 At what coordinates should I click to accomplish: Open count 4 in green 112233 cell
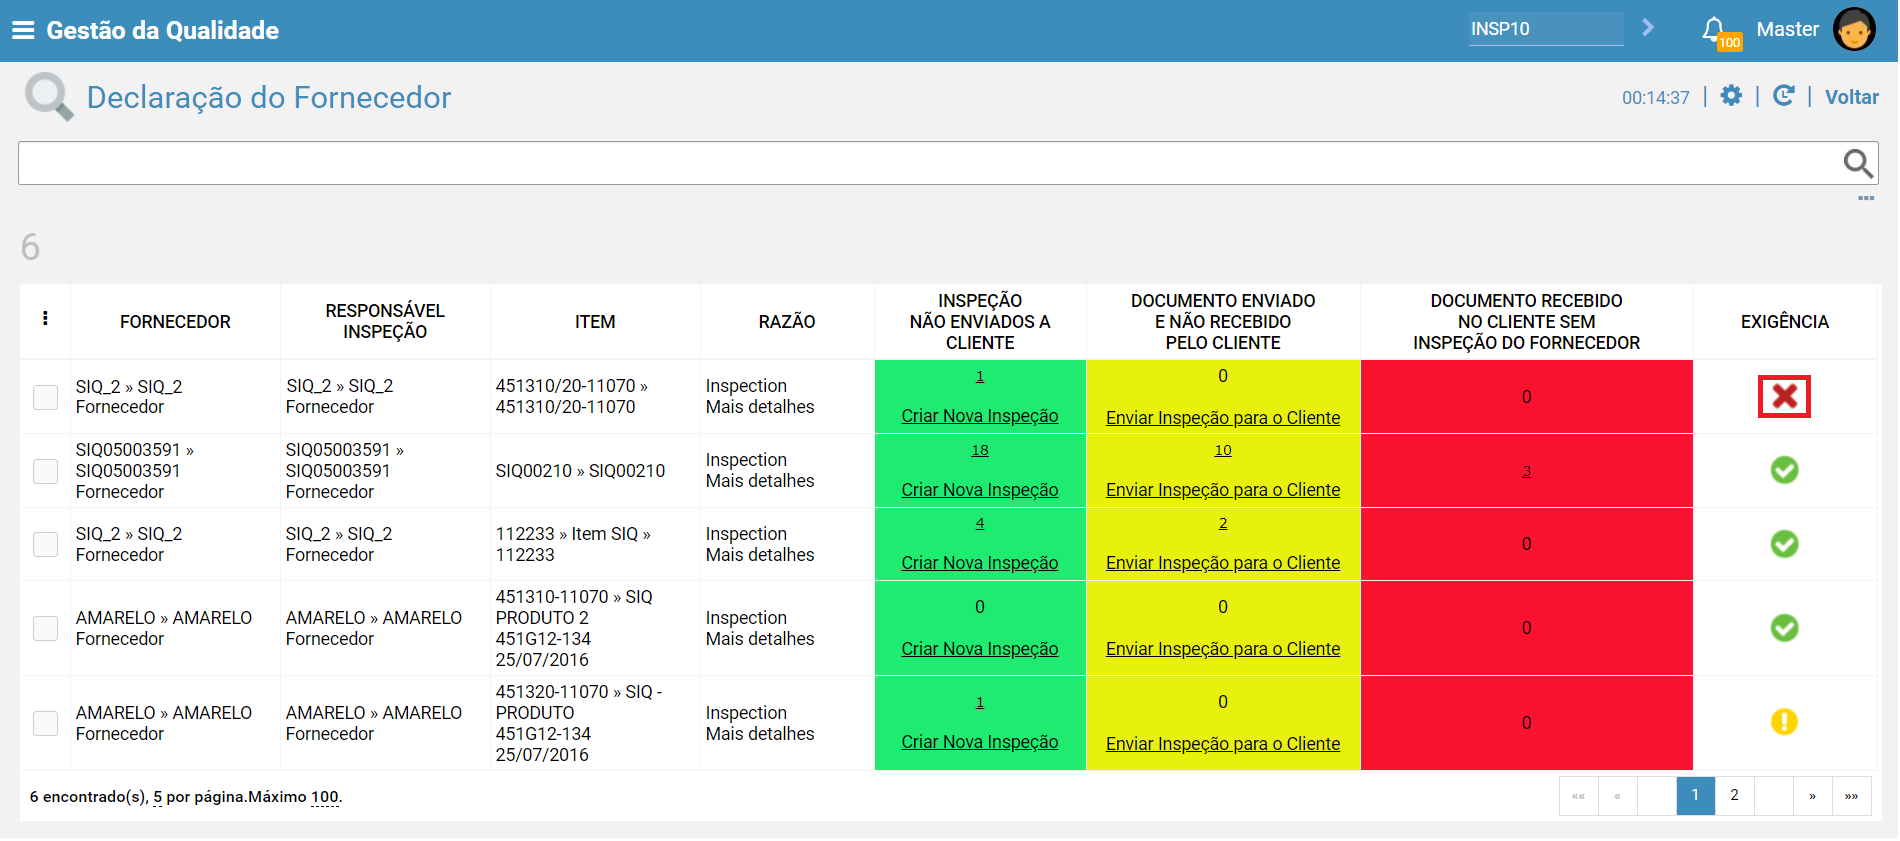point(979,523)
